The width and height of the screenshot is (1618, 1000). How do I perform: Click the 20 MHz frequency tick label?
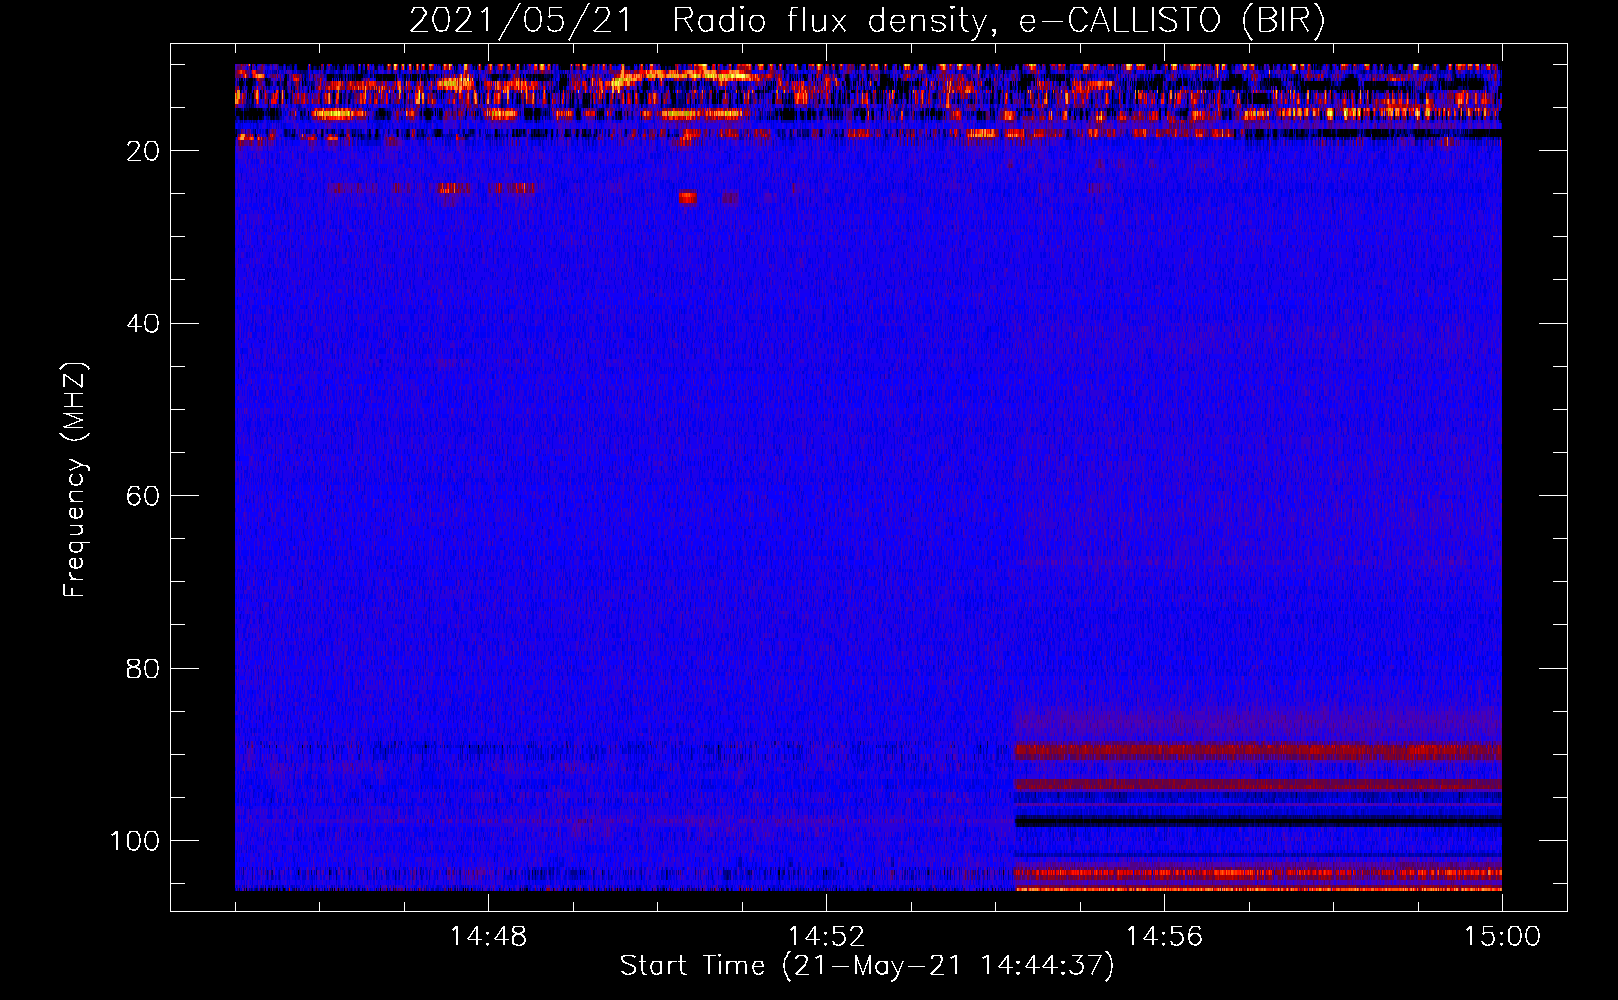(x=144, y=151)
